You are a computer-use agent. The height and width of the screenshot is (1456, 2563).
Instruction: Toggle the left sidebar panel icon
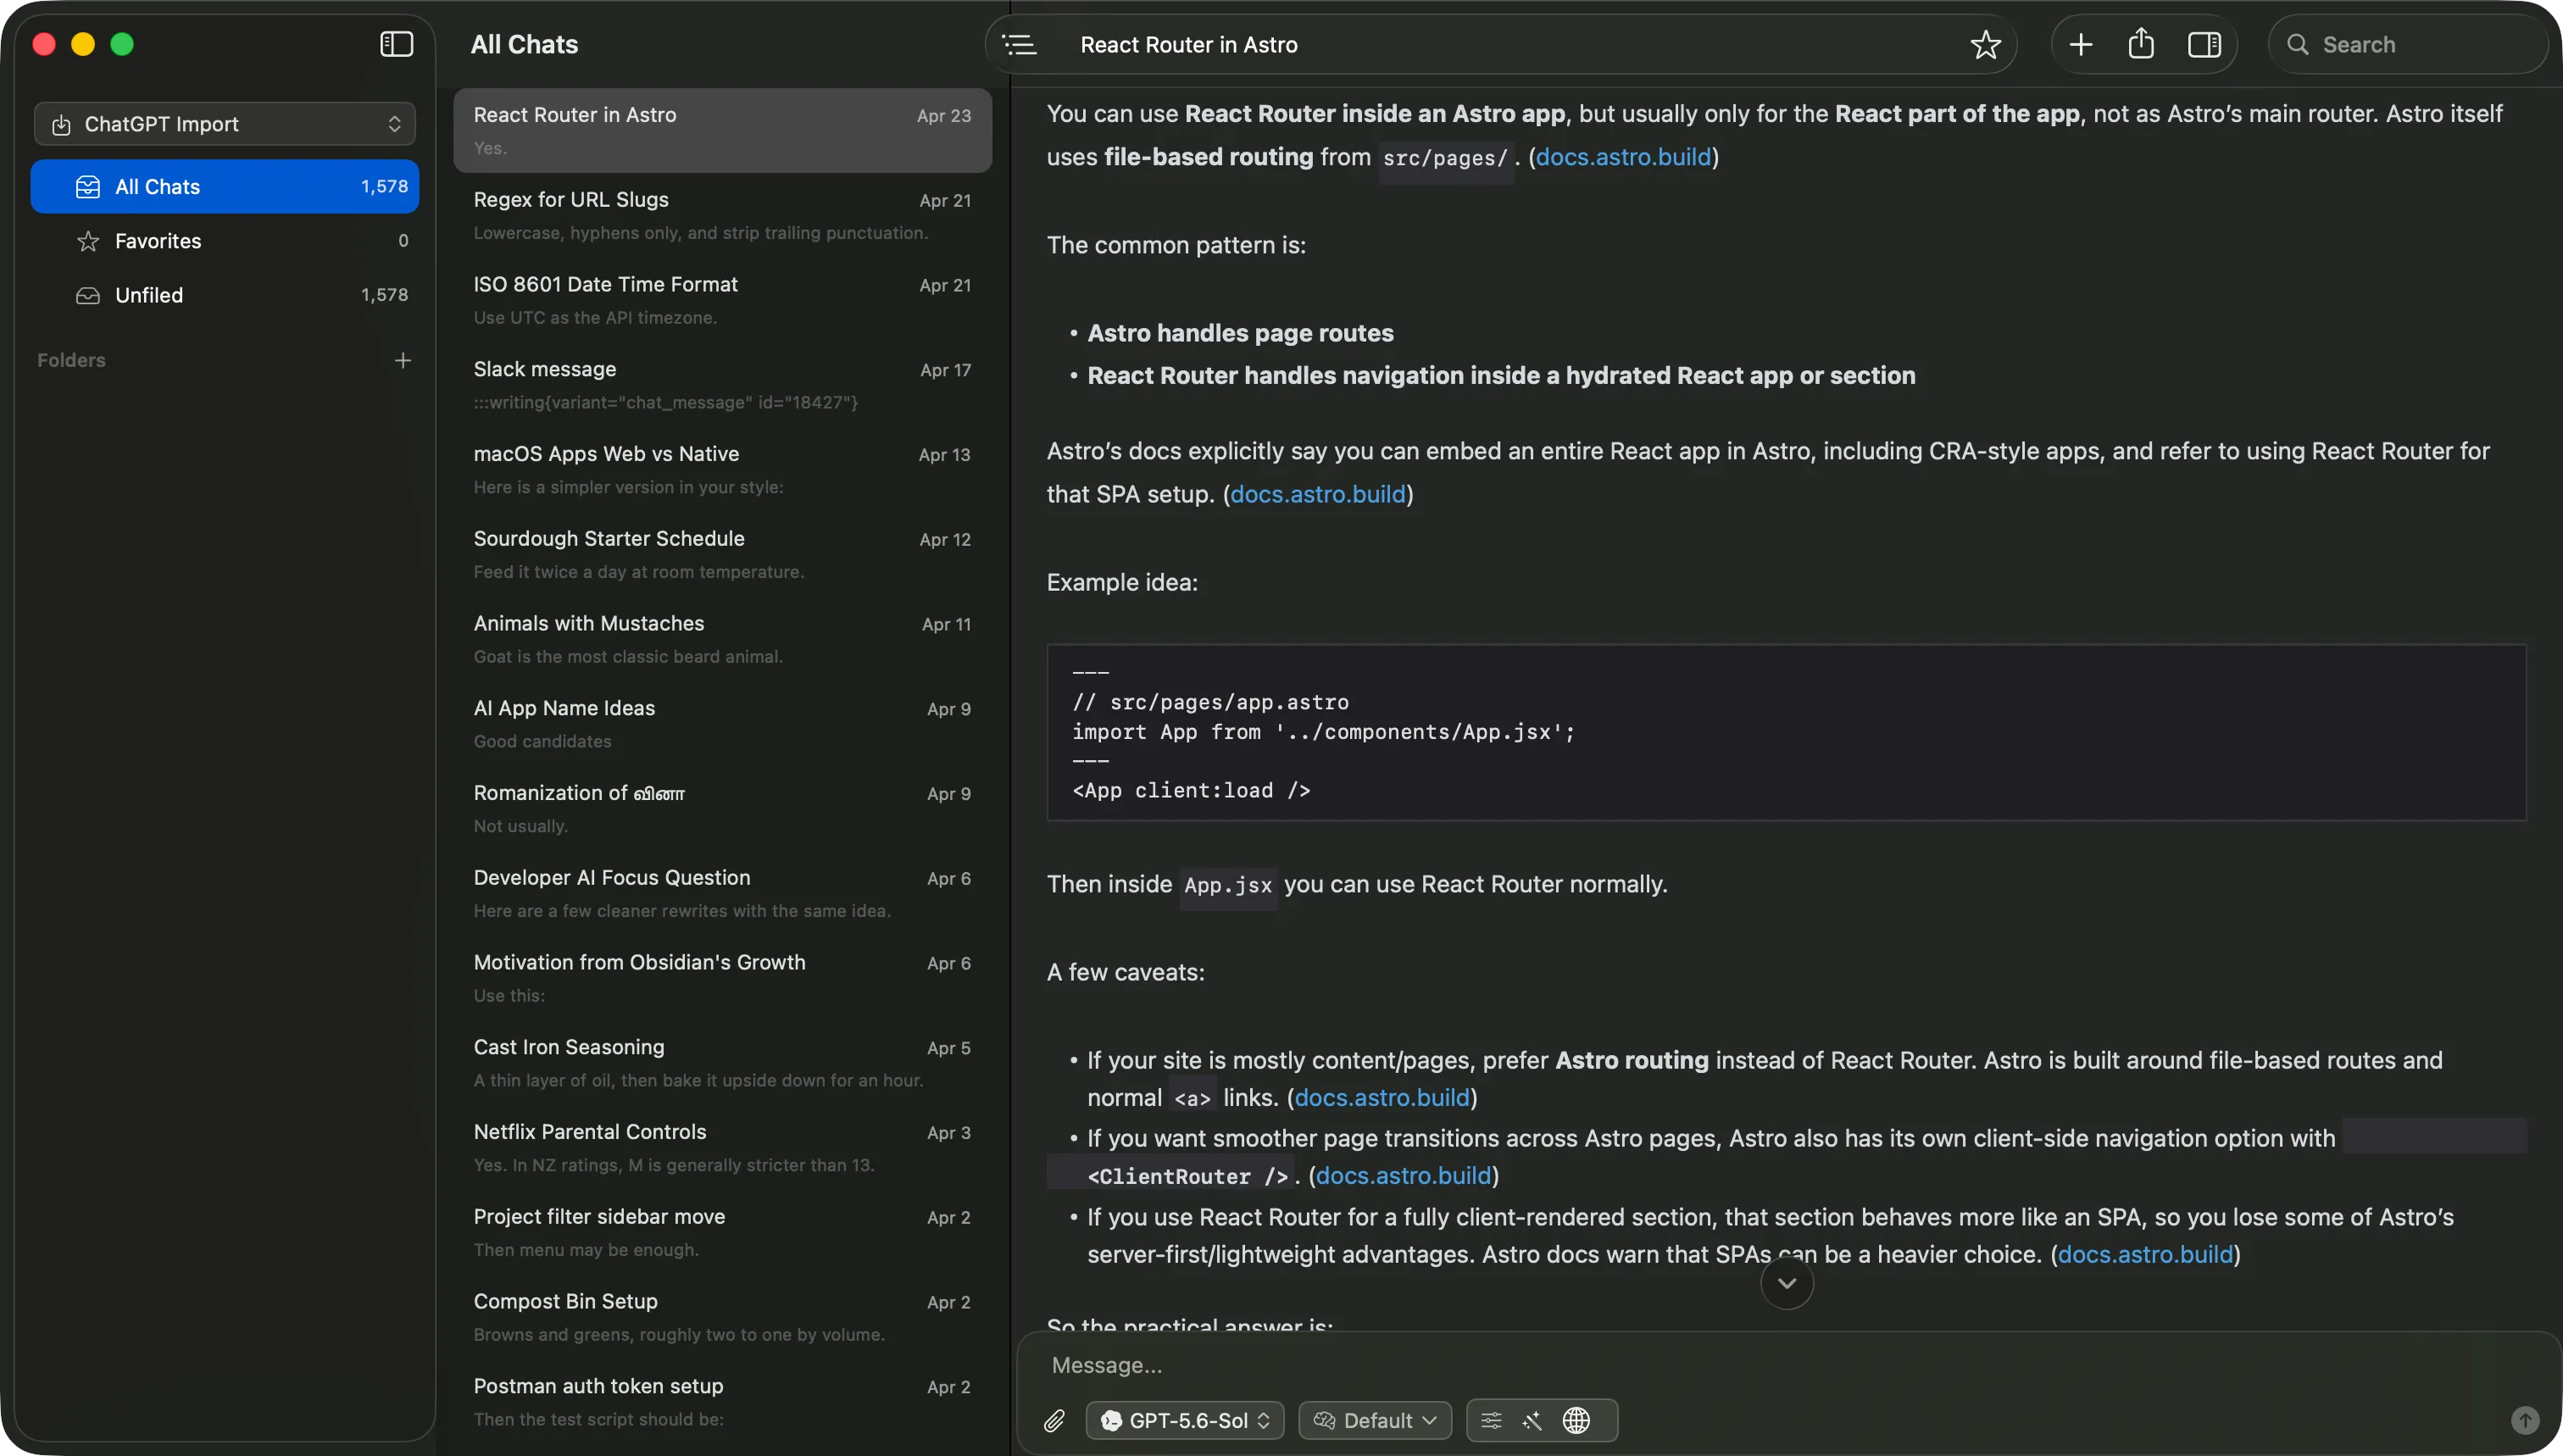click(x=396, y=44)
